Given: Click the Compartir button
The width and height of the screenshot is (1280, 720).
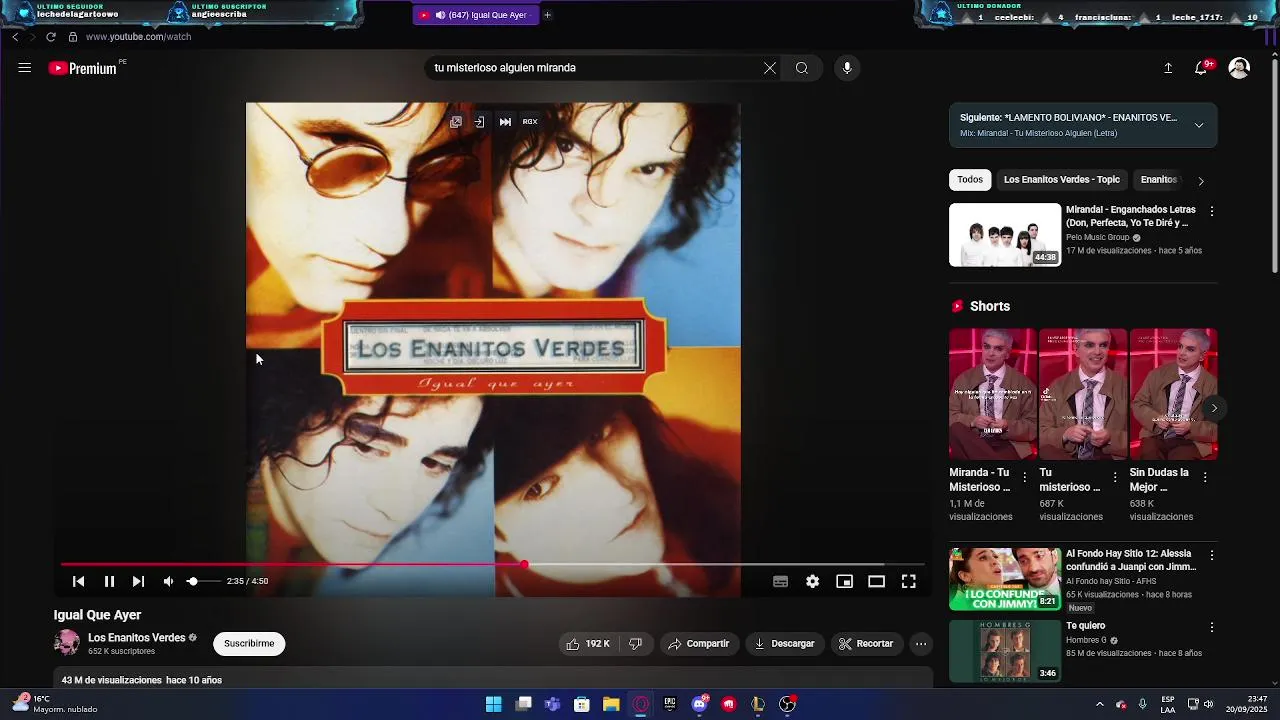Looking at the screenshot, I should pos(698,644).
